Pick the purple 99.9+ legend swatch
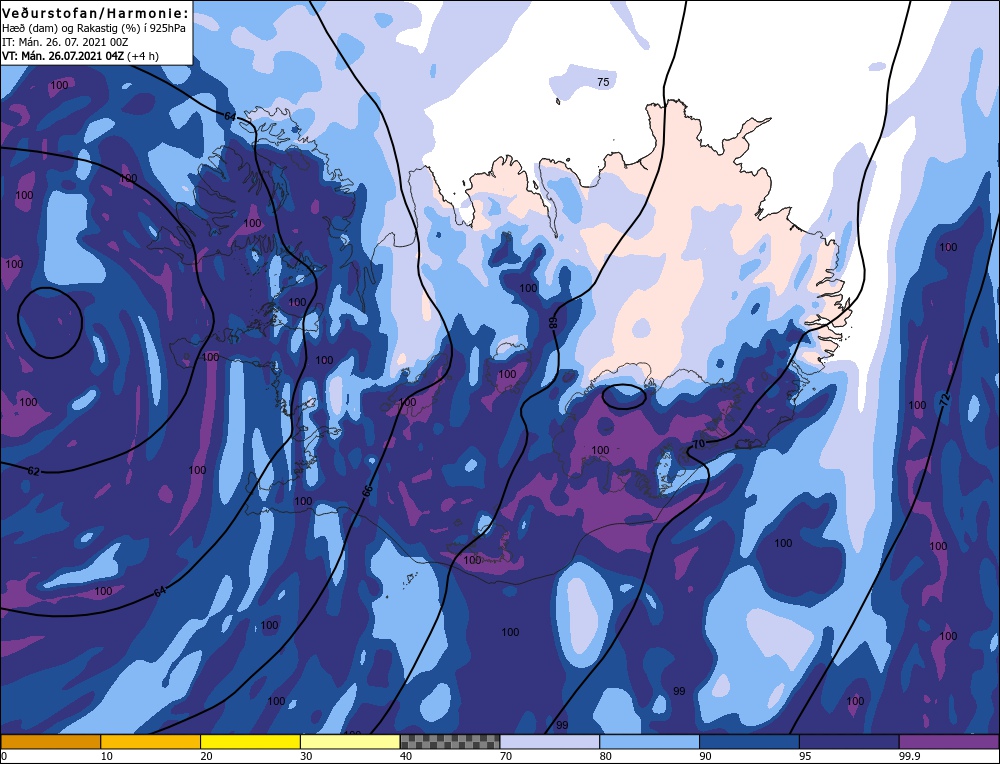Screen dimensions: 1000x764 949,741
